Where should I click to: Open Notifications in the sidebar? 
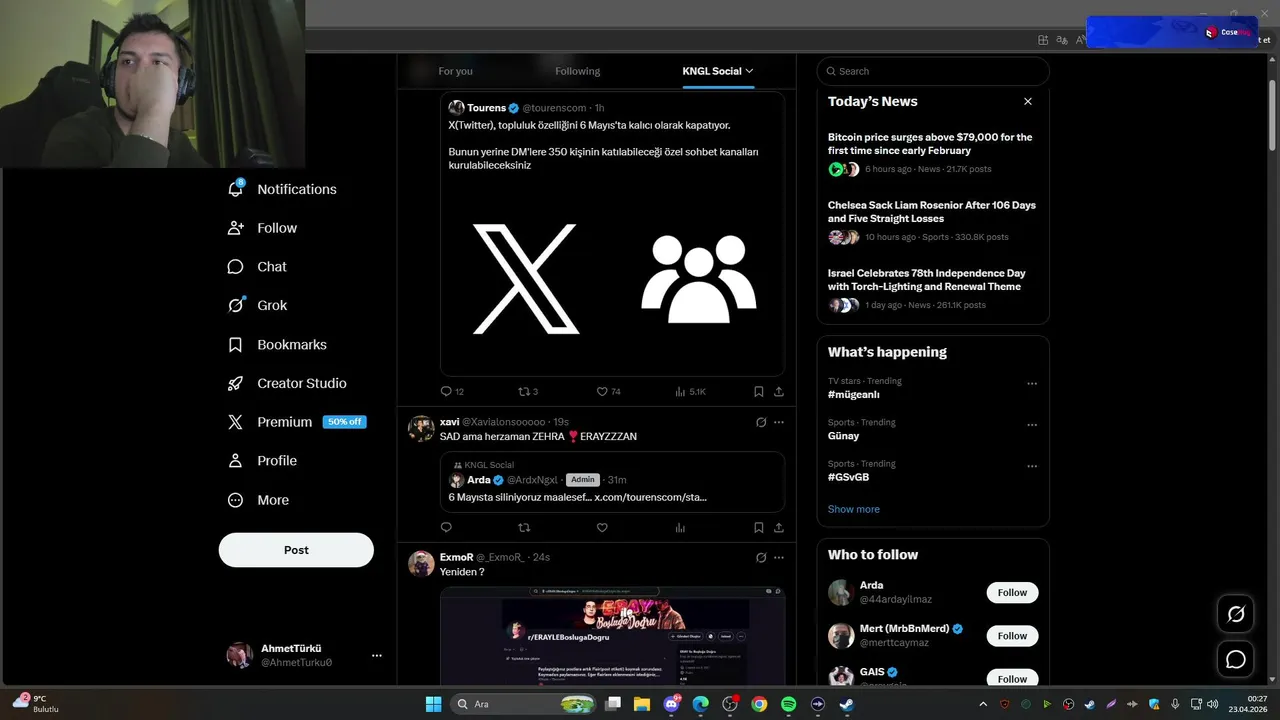click(283, 189)
